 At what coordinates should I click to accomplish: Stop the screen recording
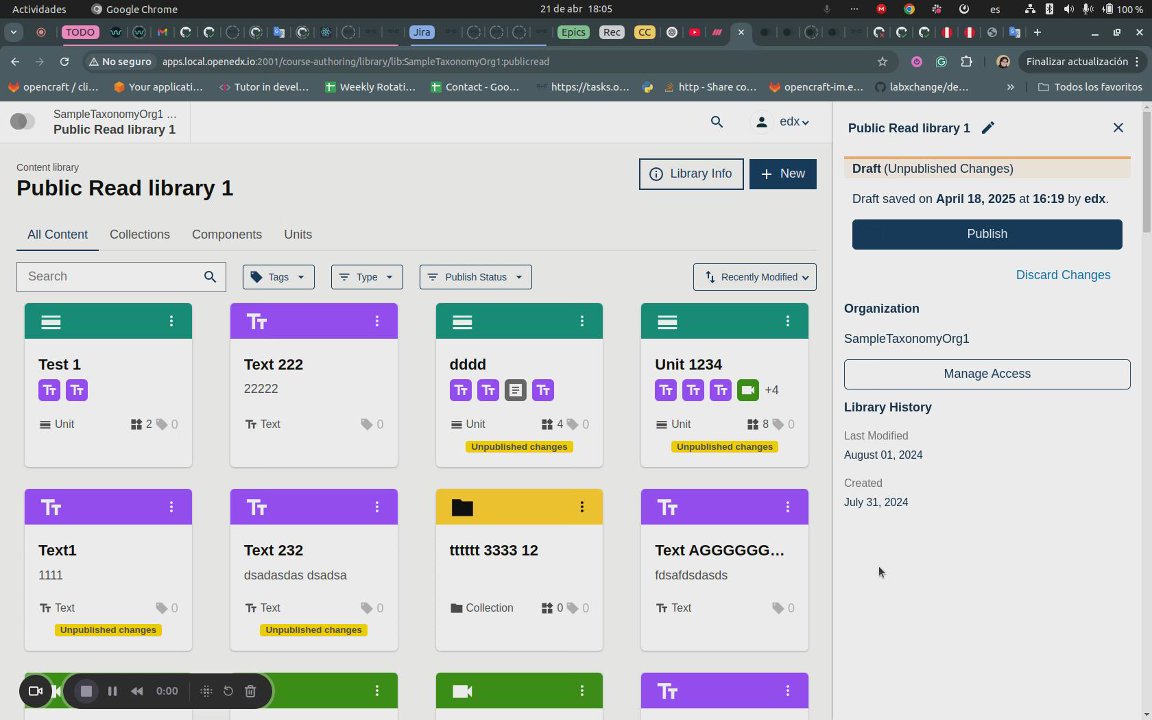click(x=86, y=691)
